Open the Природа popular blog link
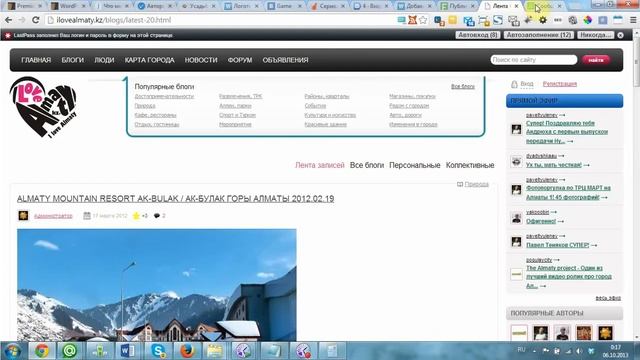Viewport: 640px width, 360px height. coord(145,106)
